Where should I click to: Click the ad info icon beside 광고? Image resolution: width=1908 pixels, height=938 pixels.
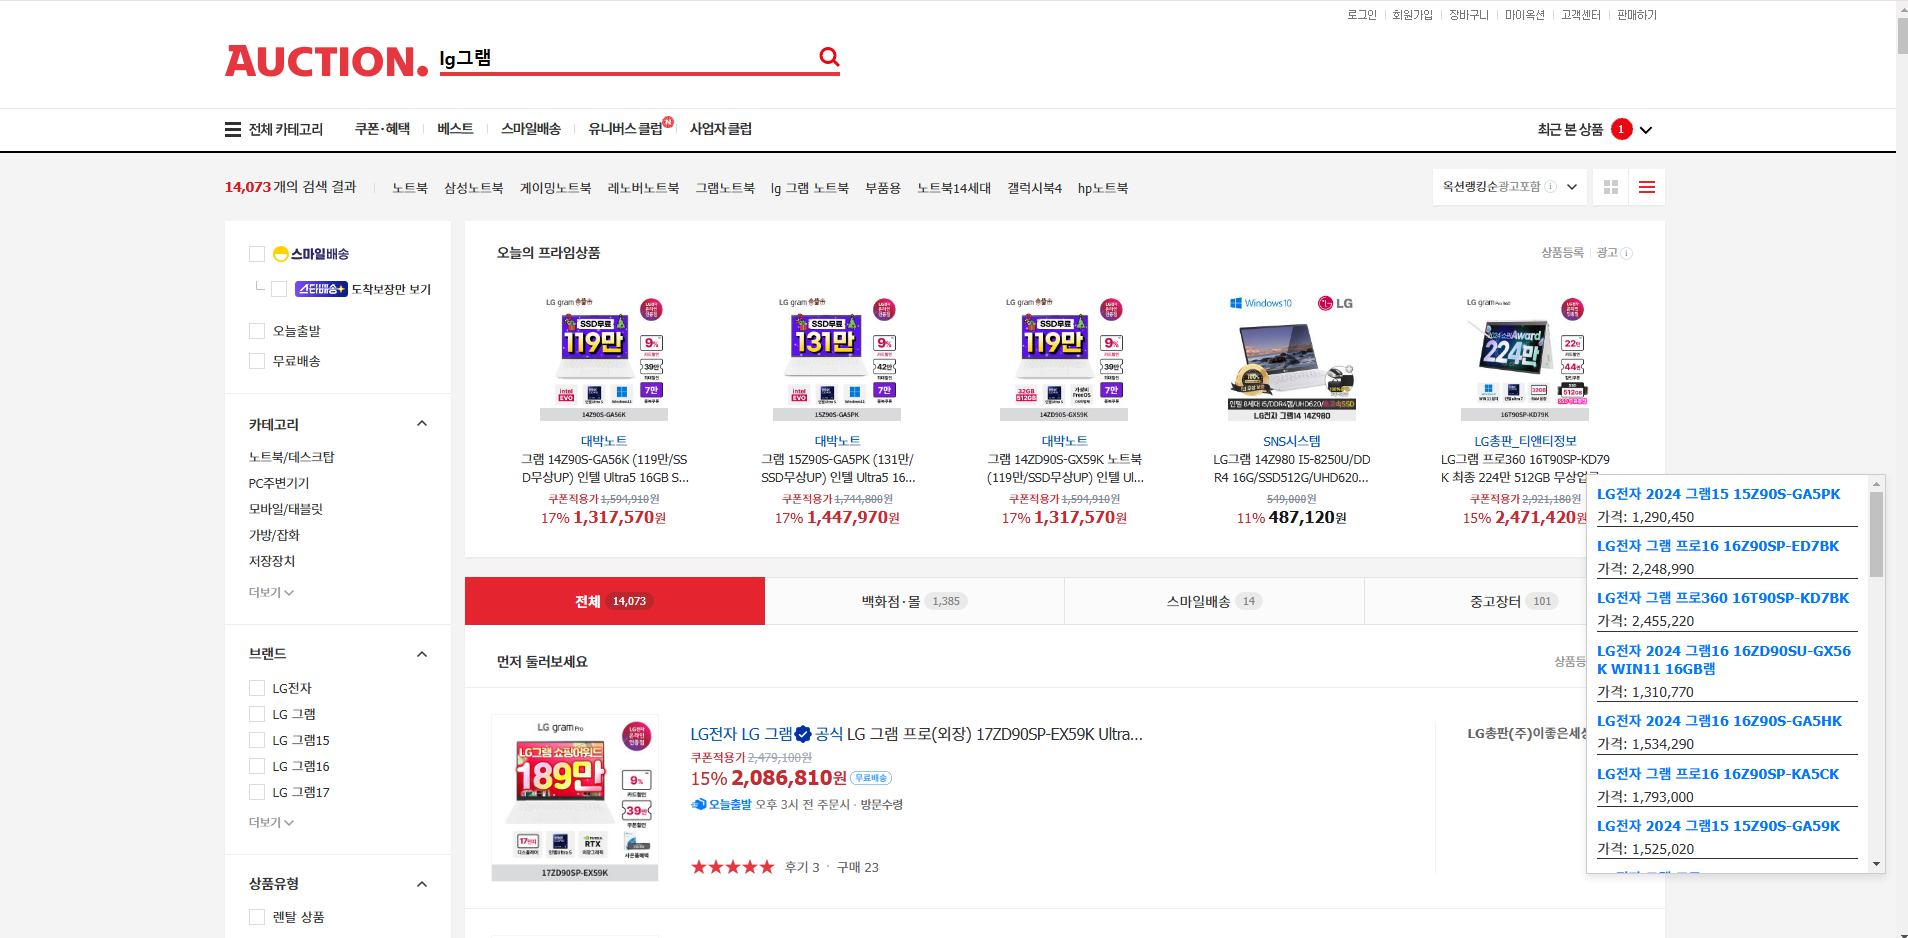(x=1627, y=253)
